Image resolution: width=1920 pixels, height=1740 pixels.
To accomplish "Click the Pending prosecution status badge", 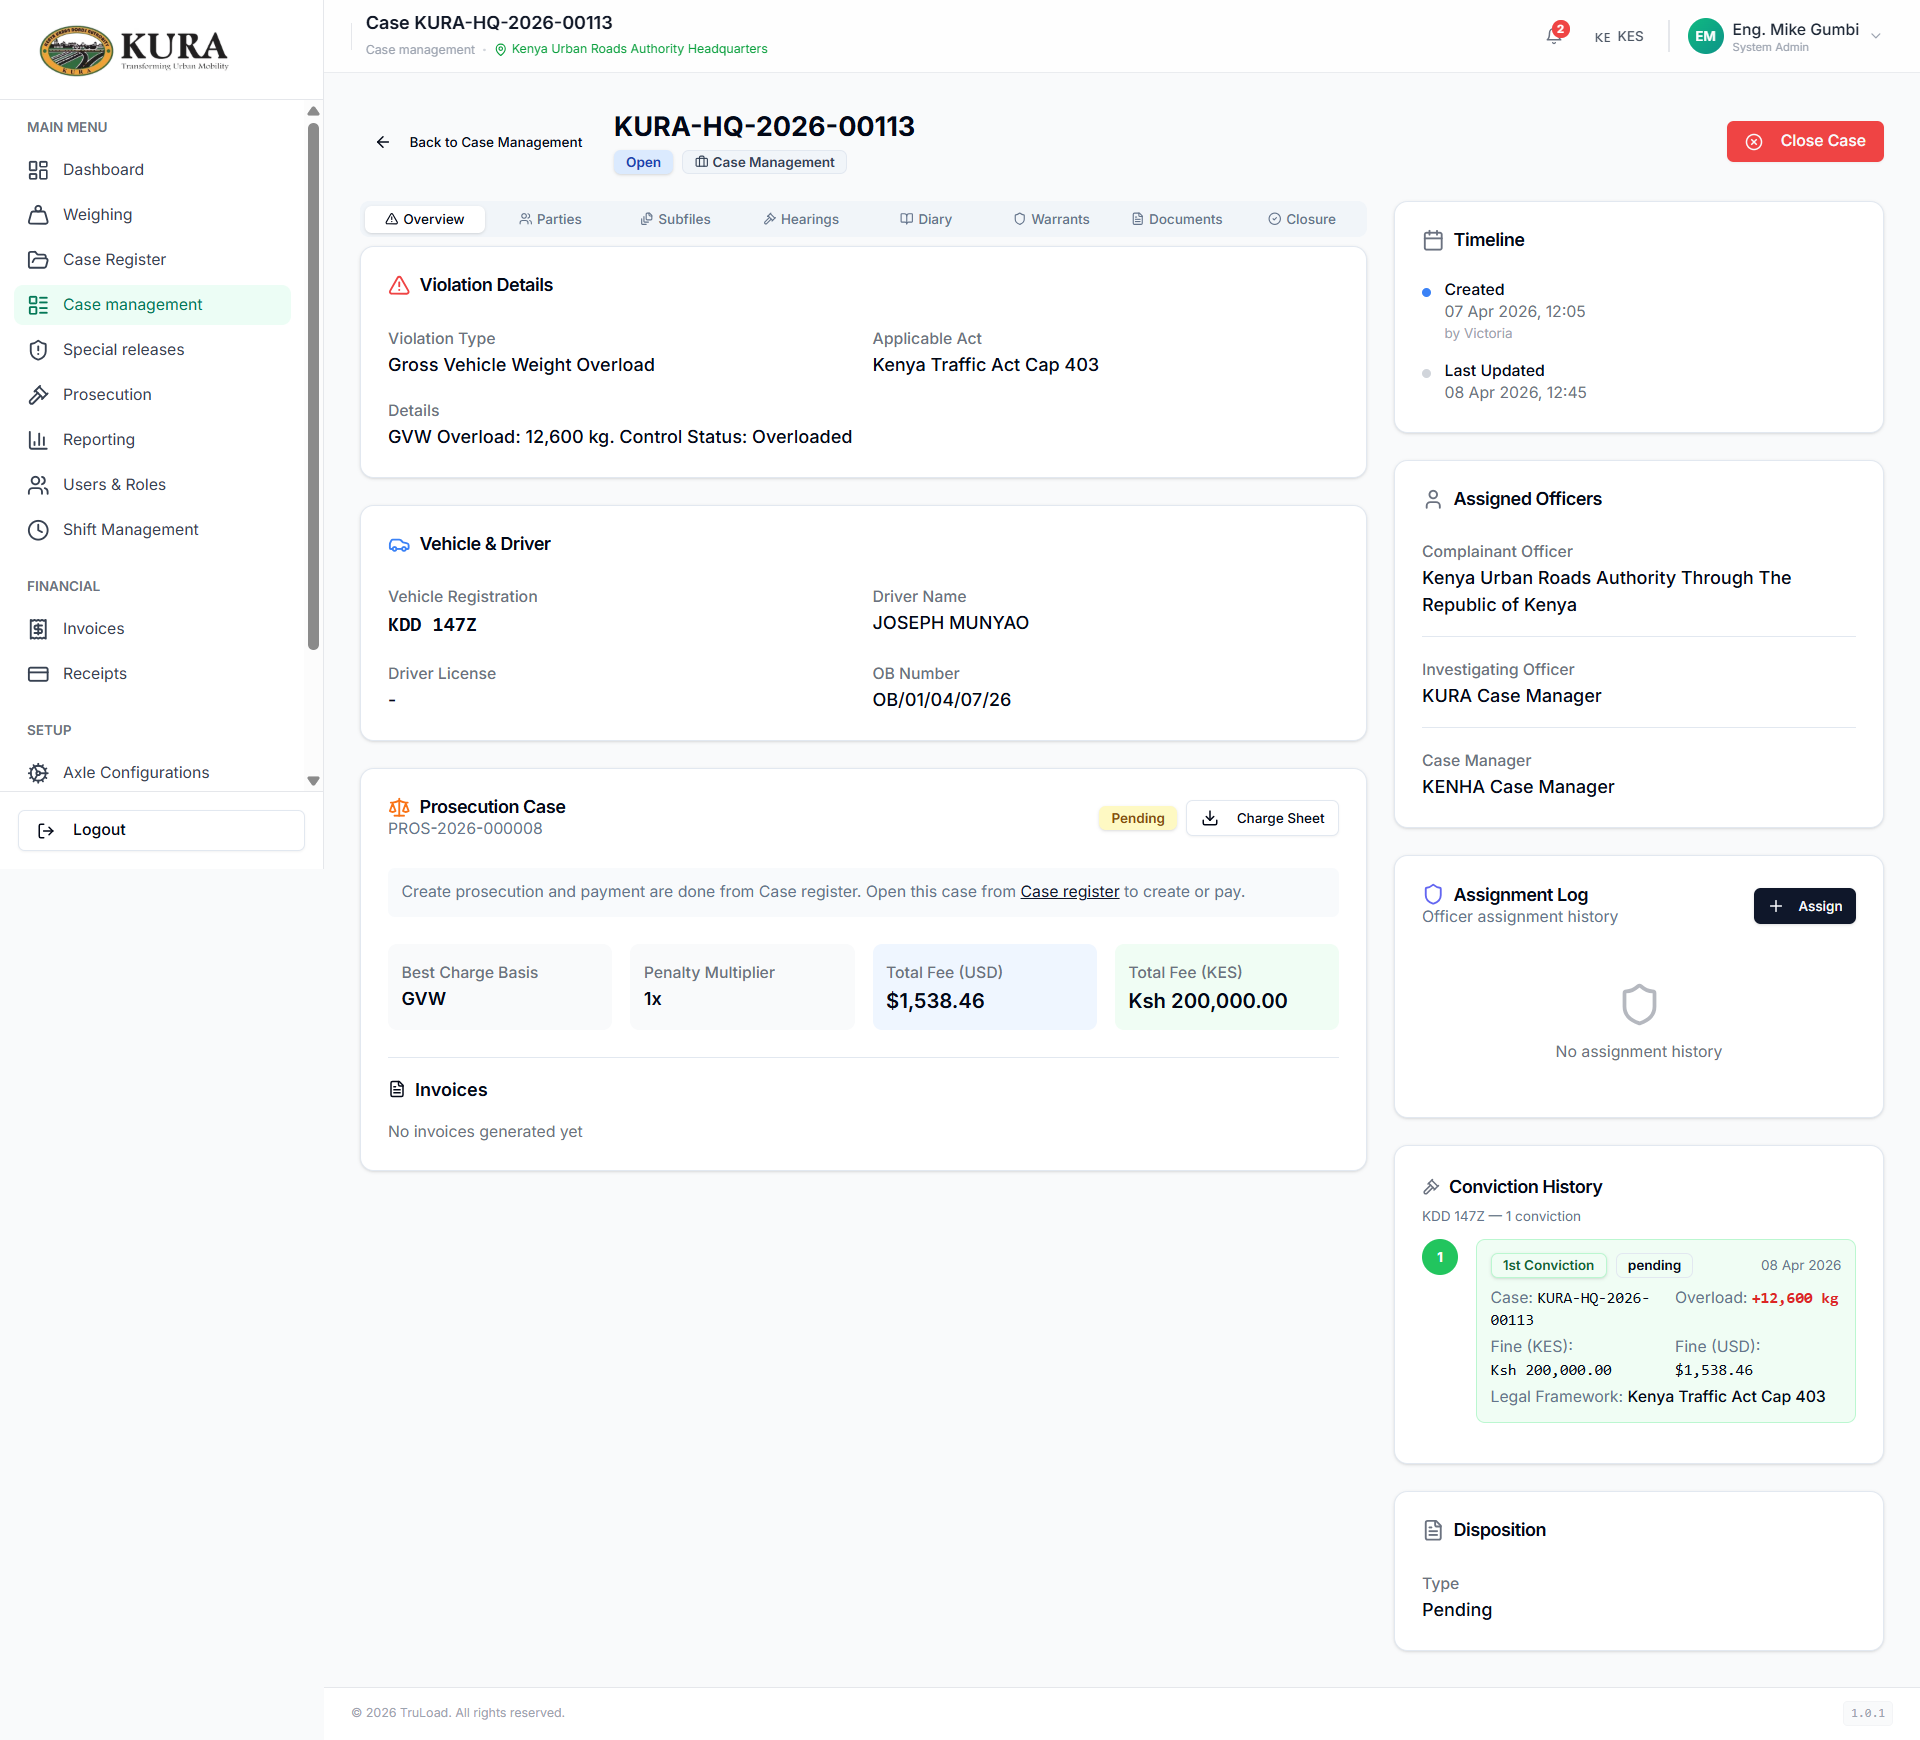I will click(1138, 819).
